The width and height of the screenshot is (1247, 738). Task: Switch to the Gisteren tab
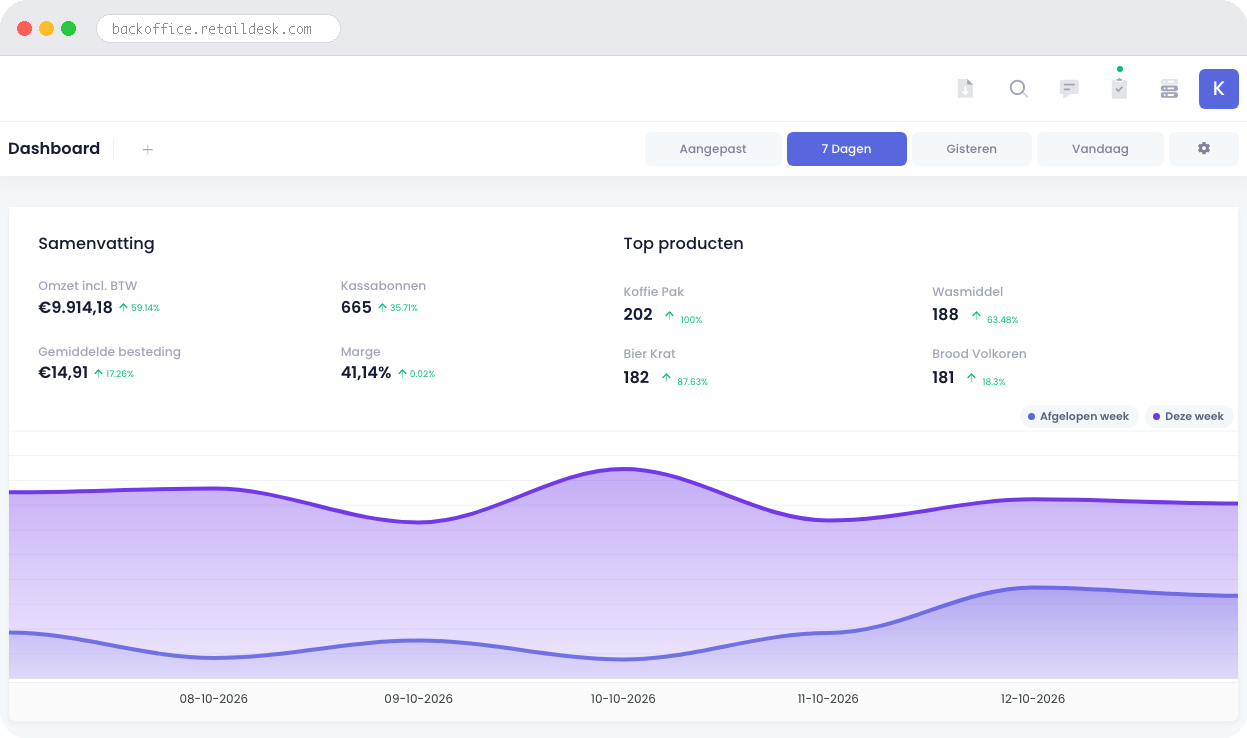click(x=971, y=149)
